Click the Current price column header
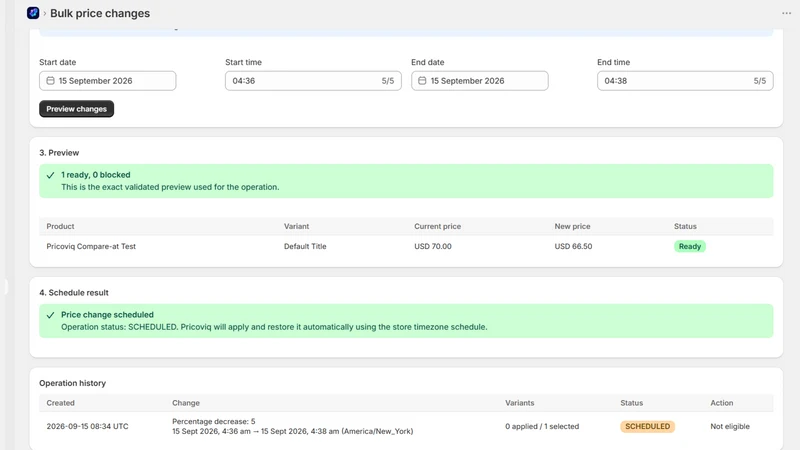The height and width of the screenshot is (450, 800). 437,226
